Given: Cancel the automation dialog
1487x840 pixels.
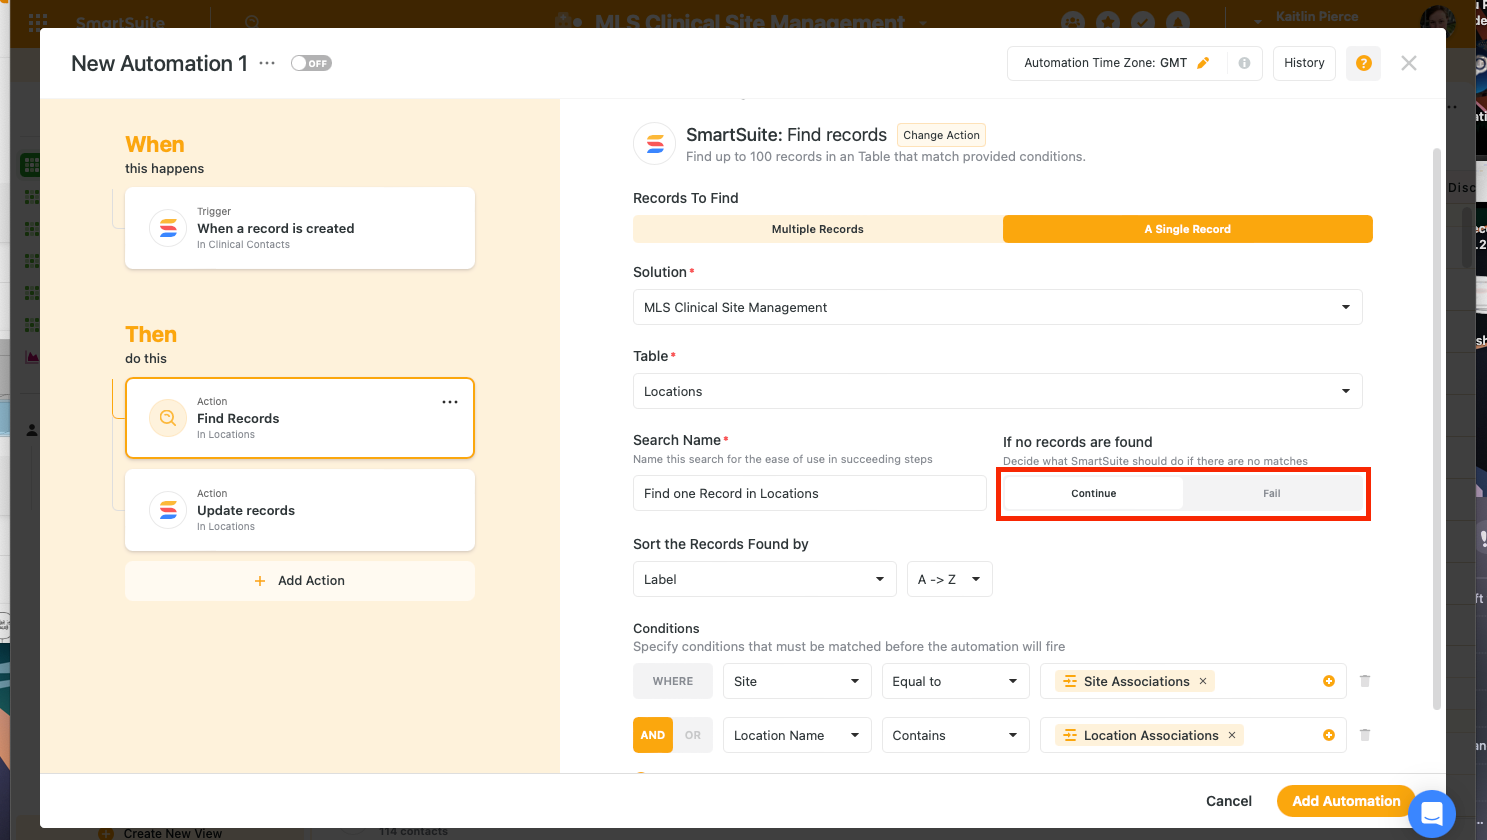Looking at the screenshot, I should 1229,801.
